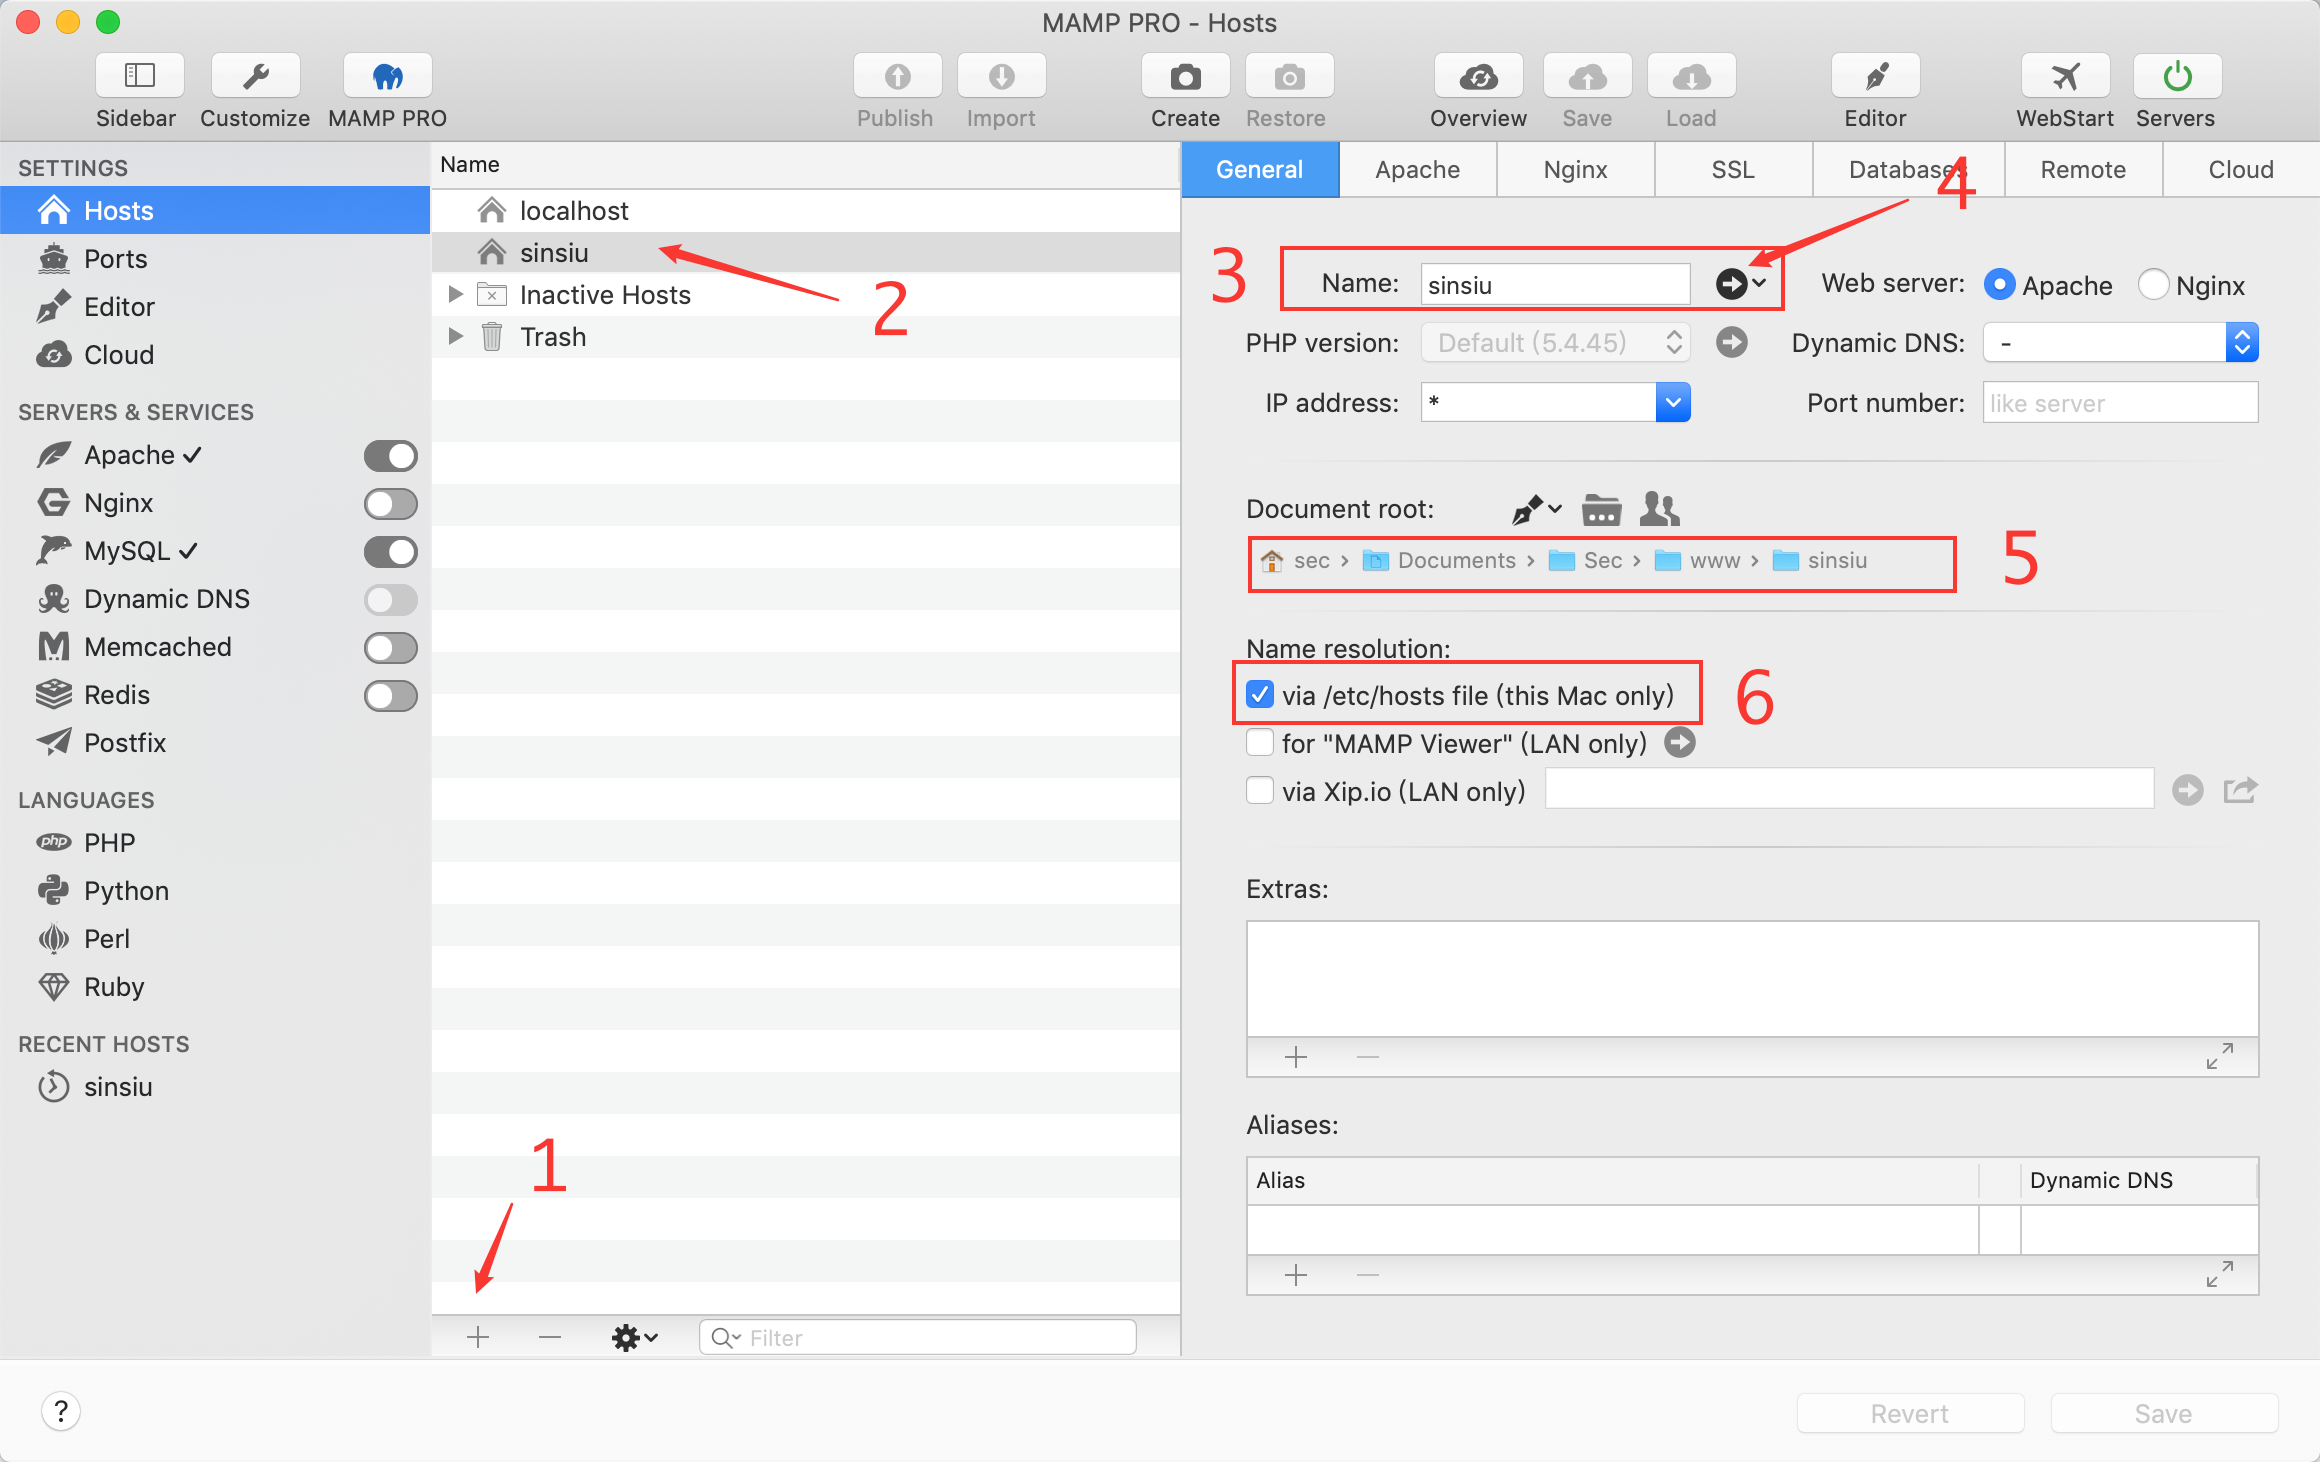Screen dimensions: 2320x1462
Task: Select localhost in the hosts list
Action: pyautogui.click(x=806, y=211)
